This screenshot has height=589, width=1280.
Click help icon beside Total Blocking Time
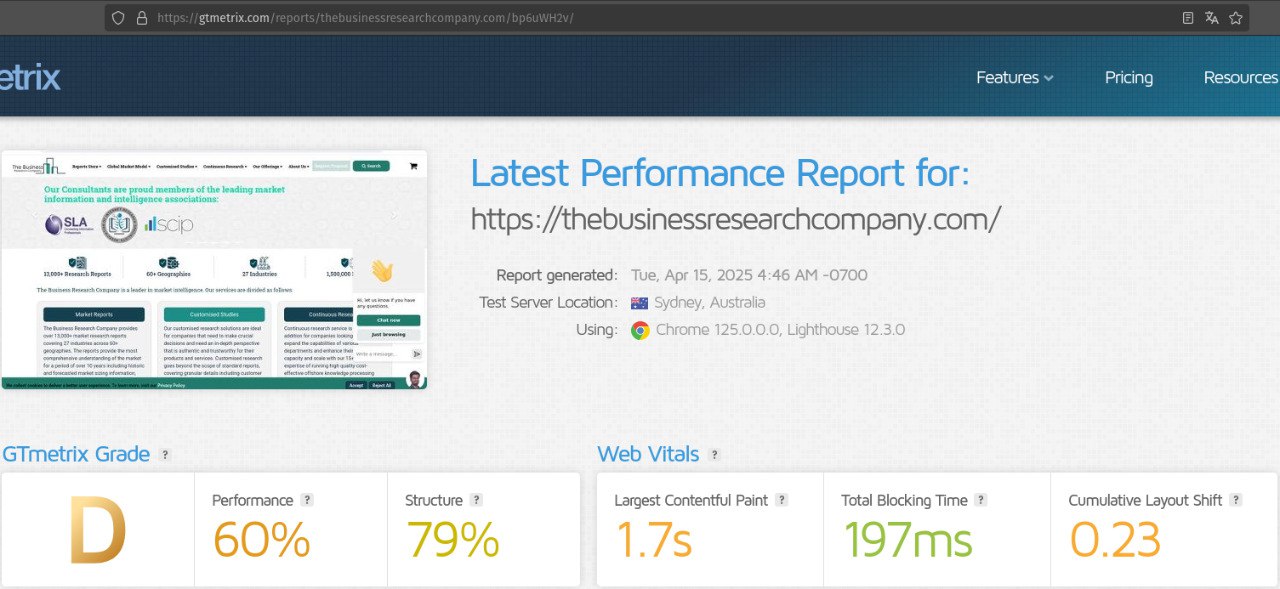982,500
